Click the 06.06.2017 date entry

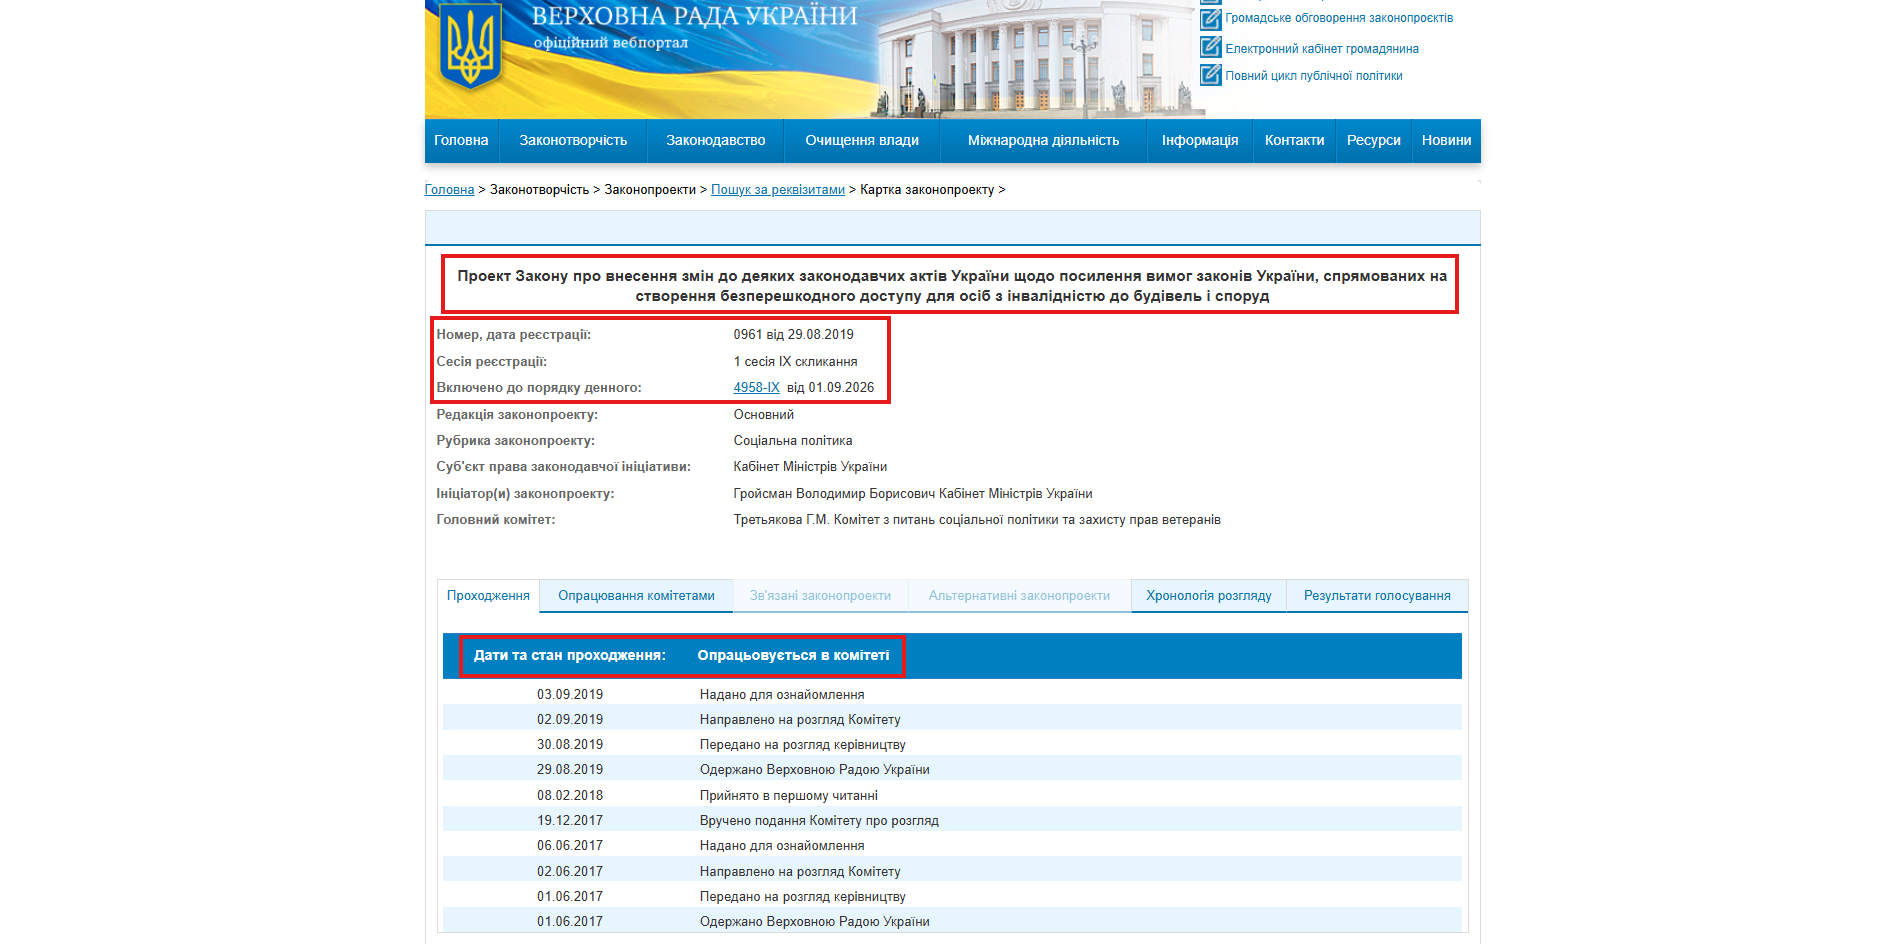click(x=570, y=846)
